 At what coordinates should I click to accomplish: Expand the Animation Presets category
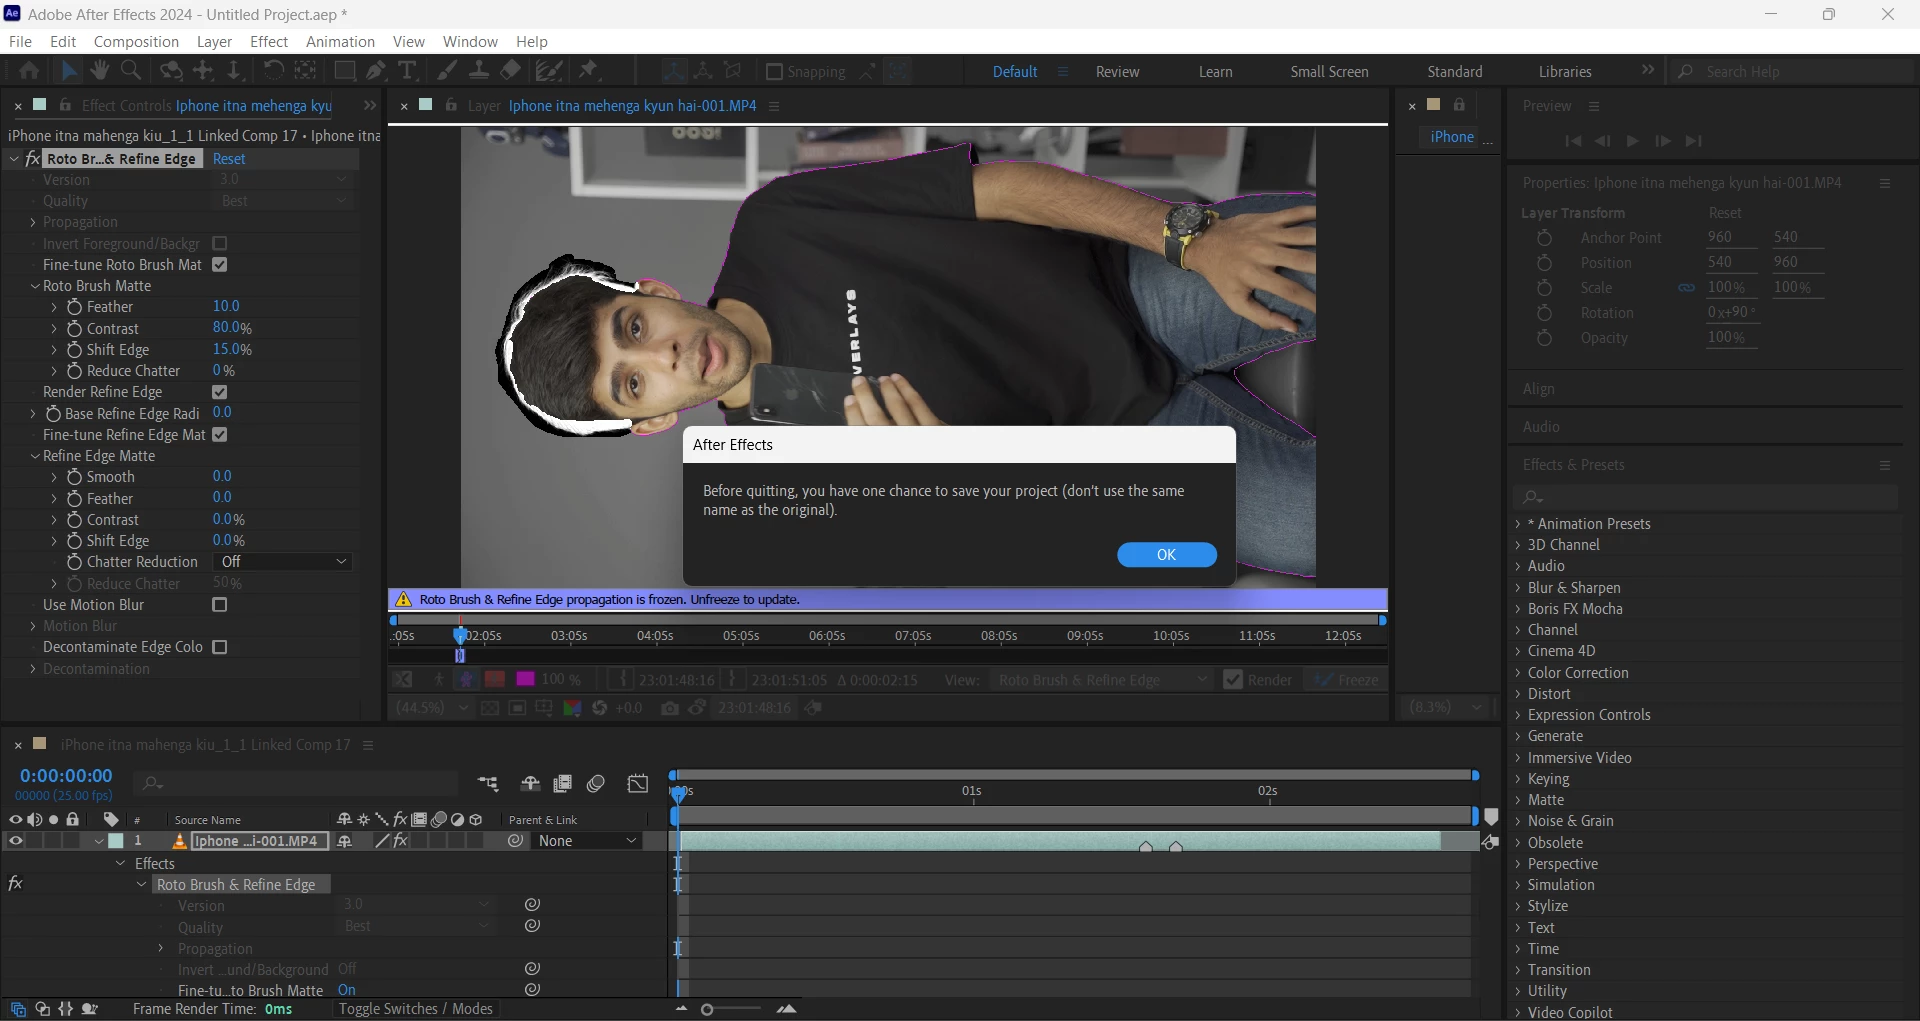[x=1518, y=524]
